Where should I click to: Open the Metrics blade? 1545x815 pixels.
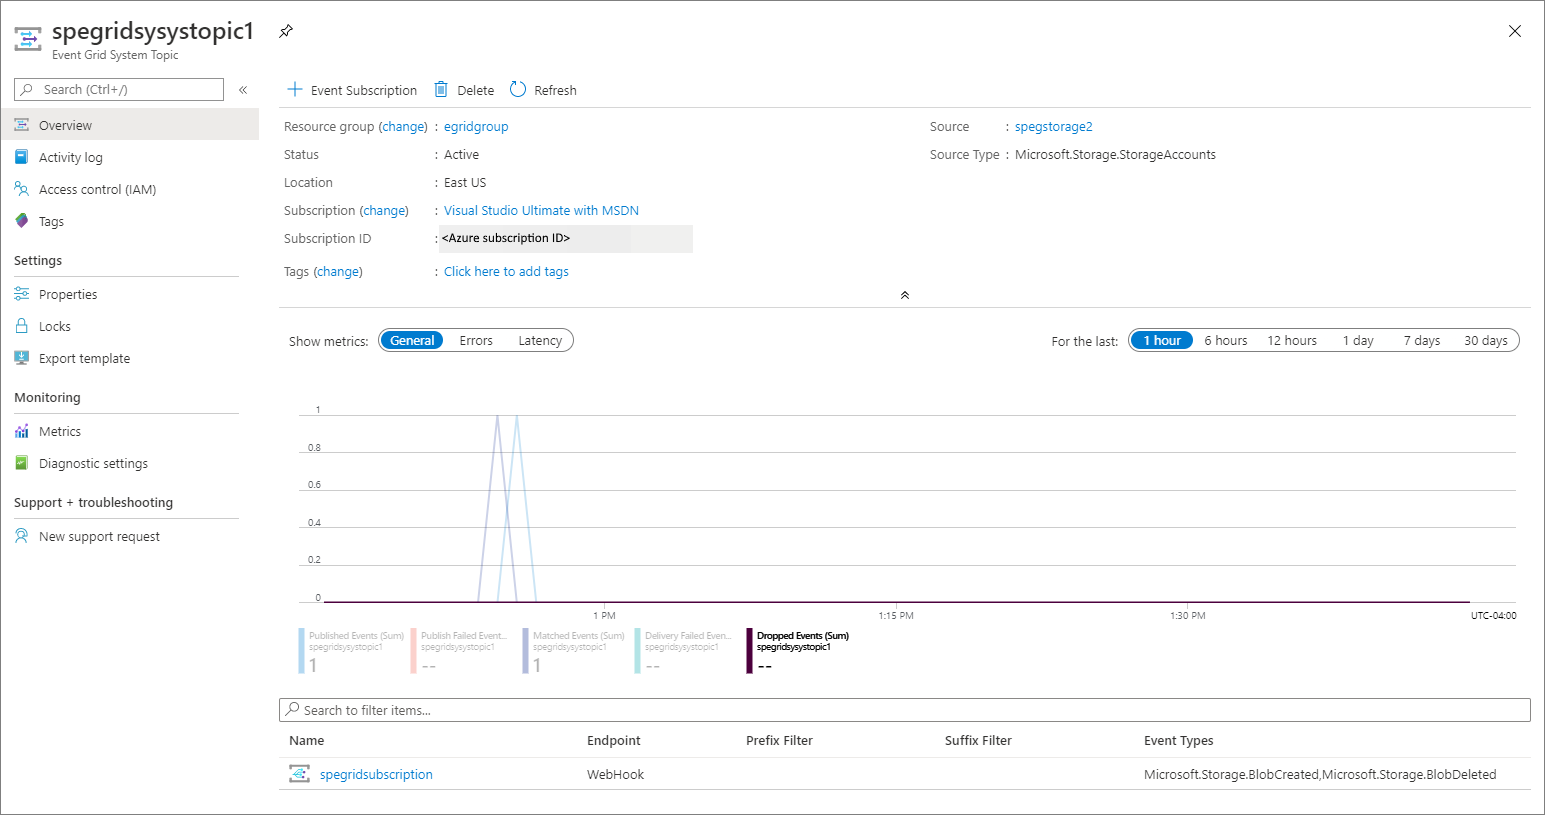pyautogui.click(x=60, y=431)
